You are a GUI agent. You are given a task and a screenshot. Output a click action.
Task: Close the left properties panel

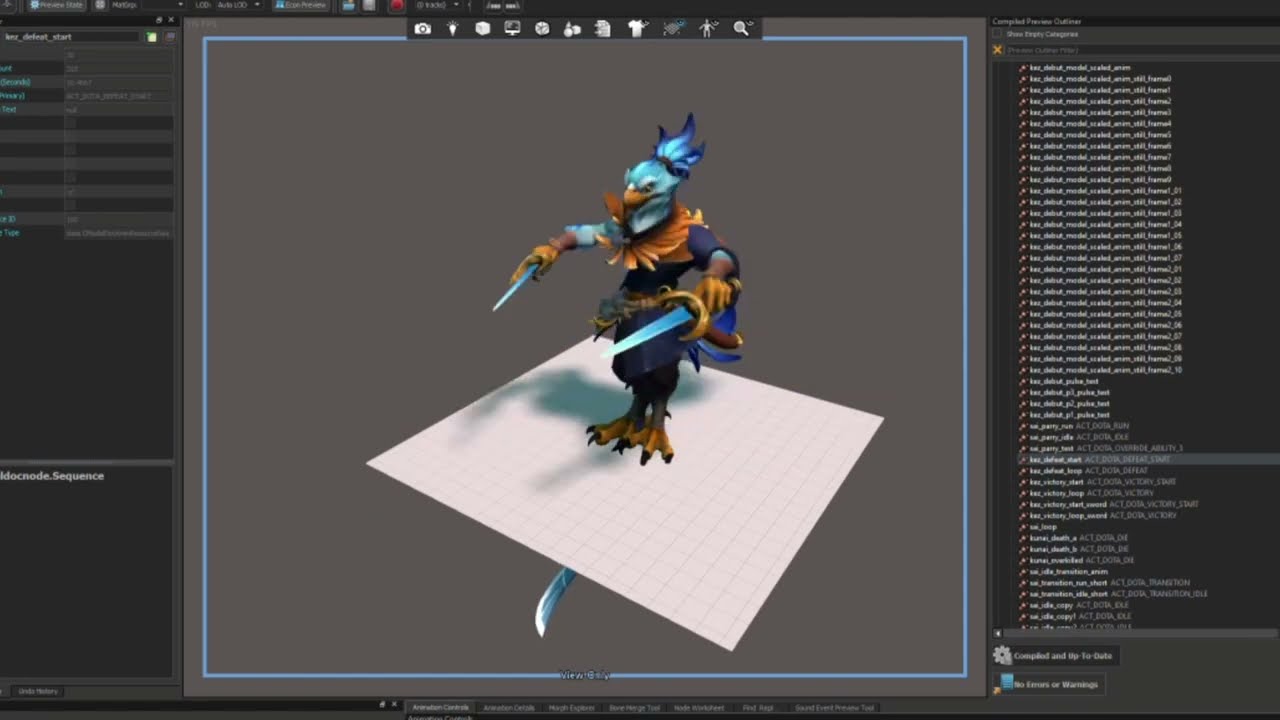coord(170,20)
